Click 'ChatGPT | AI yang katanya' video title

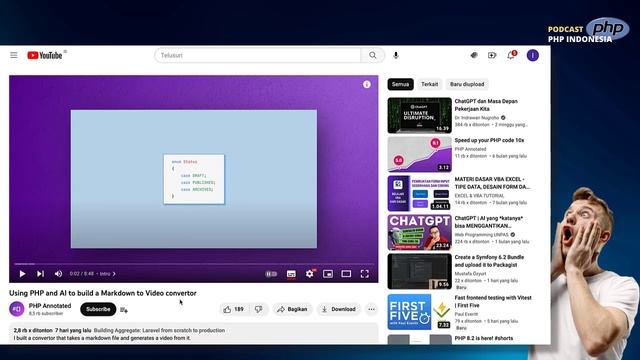(x=489, y=222)
